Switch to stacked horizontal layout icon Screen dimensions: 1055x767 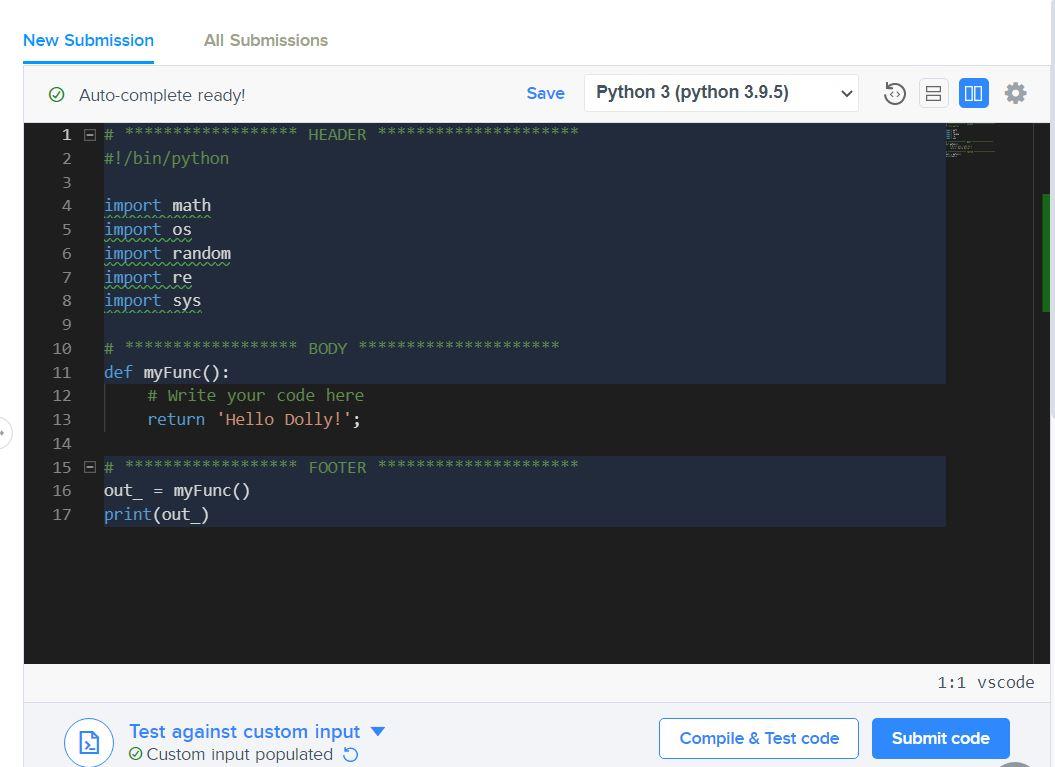[x=933, y=94]
